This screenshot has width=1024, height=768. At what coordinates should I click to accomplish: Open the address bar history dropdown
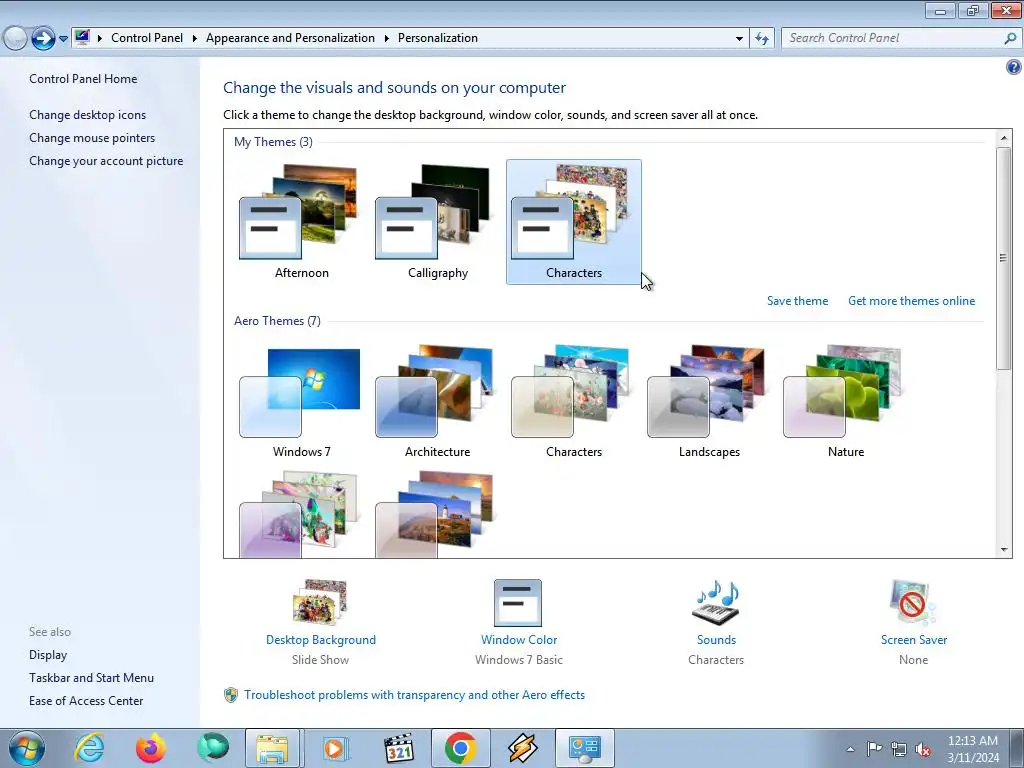[x=739, y=39]
